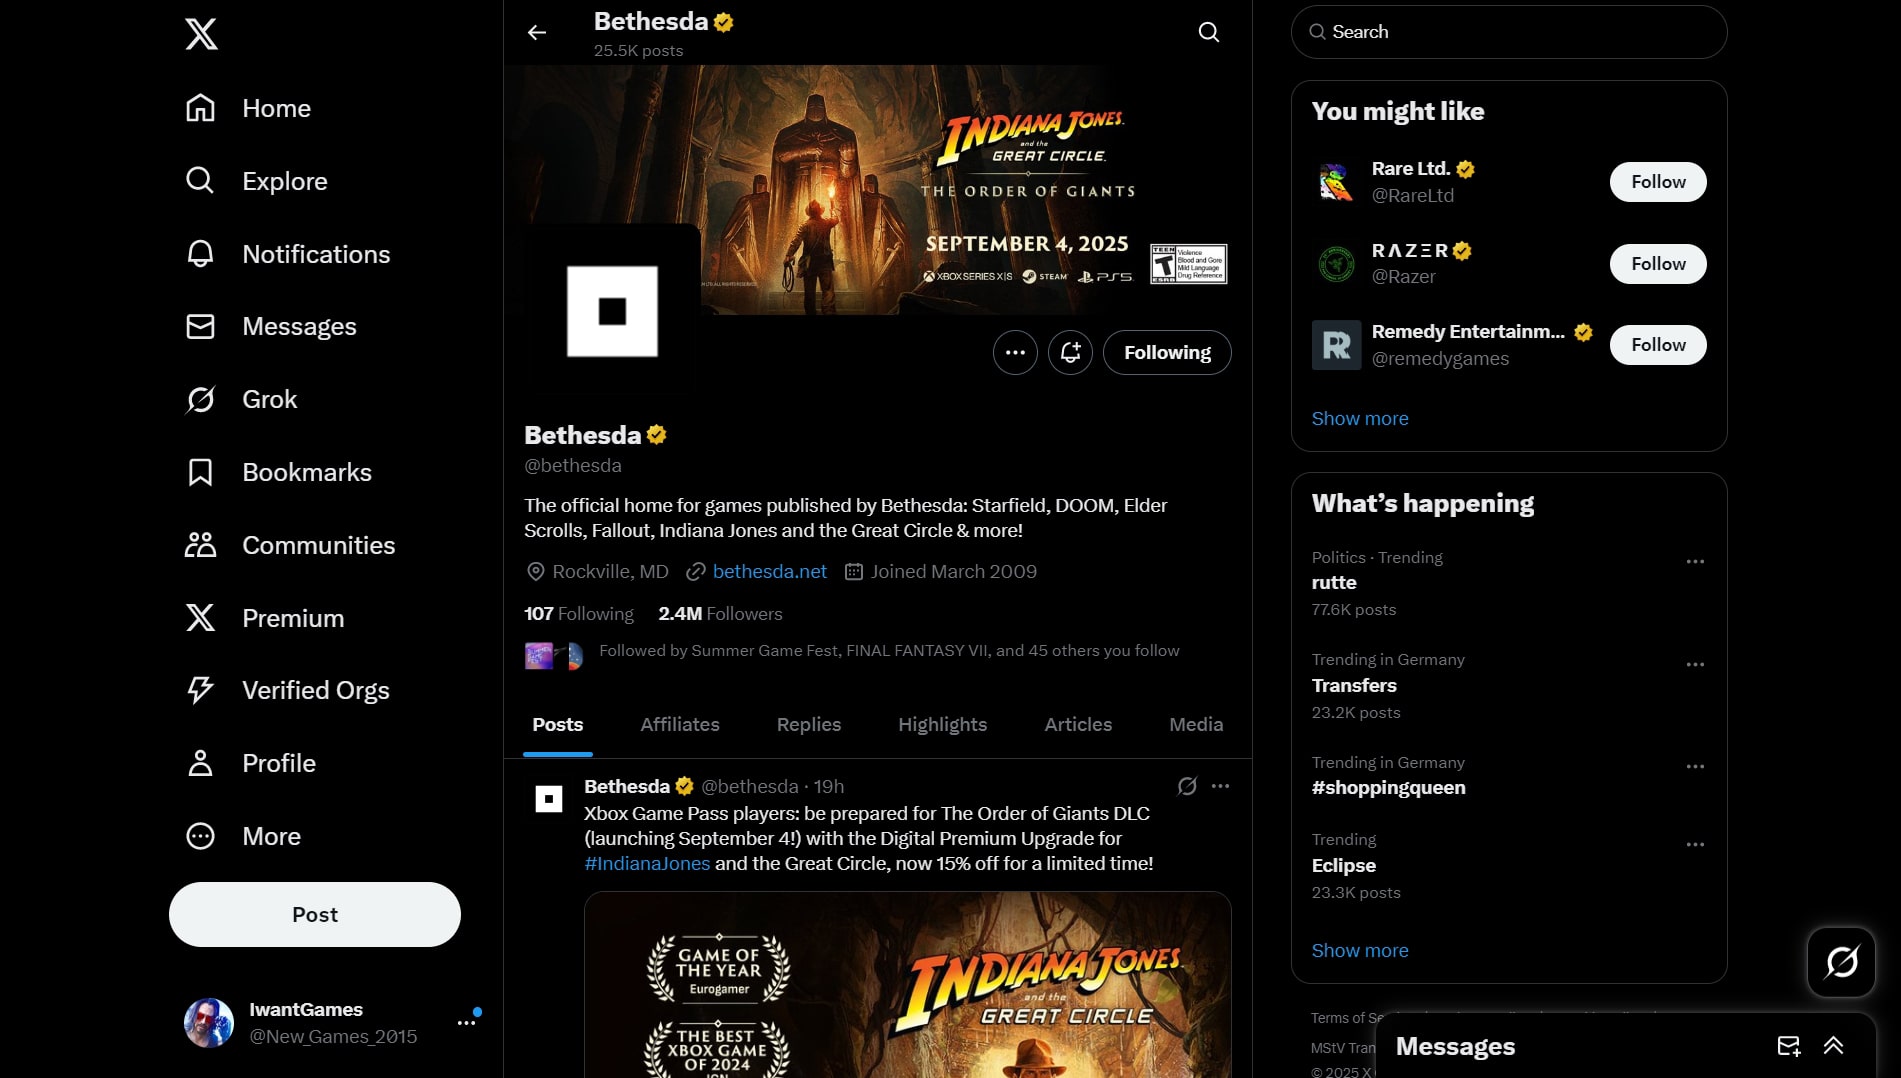Open Premium in the sidebar
This screenshot has height=1078, width=1901.
(264, 618)
